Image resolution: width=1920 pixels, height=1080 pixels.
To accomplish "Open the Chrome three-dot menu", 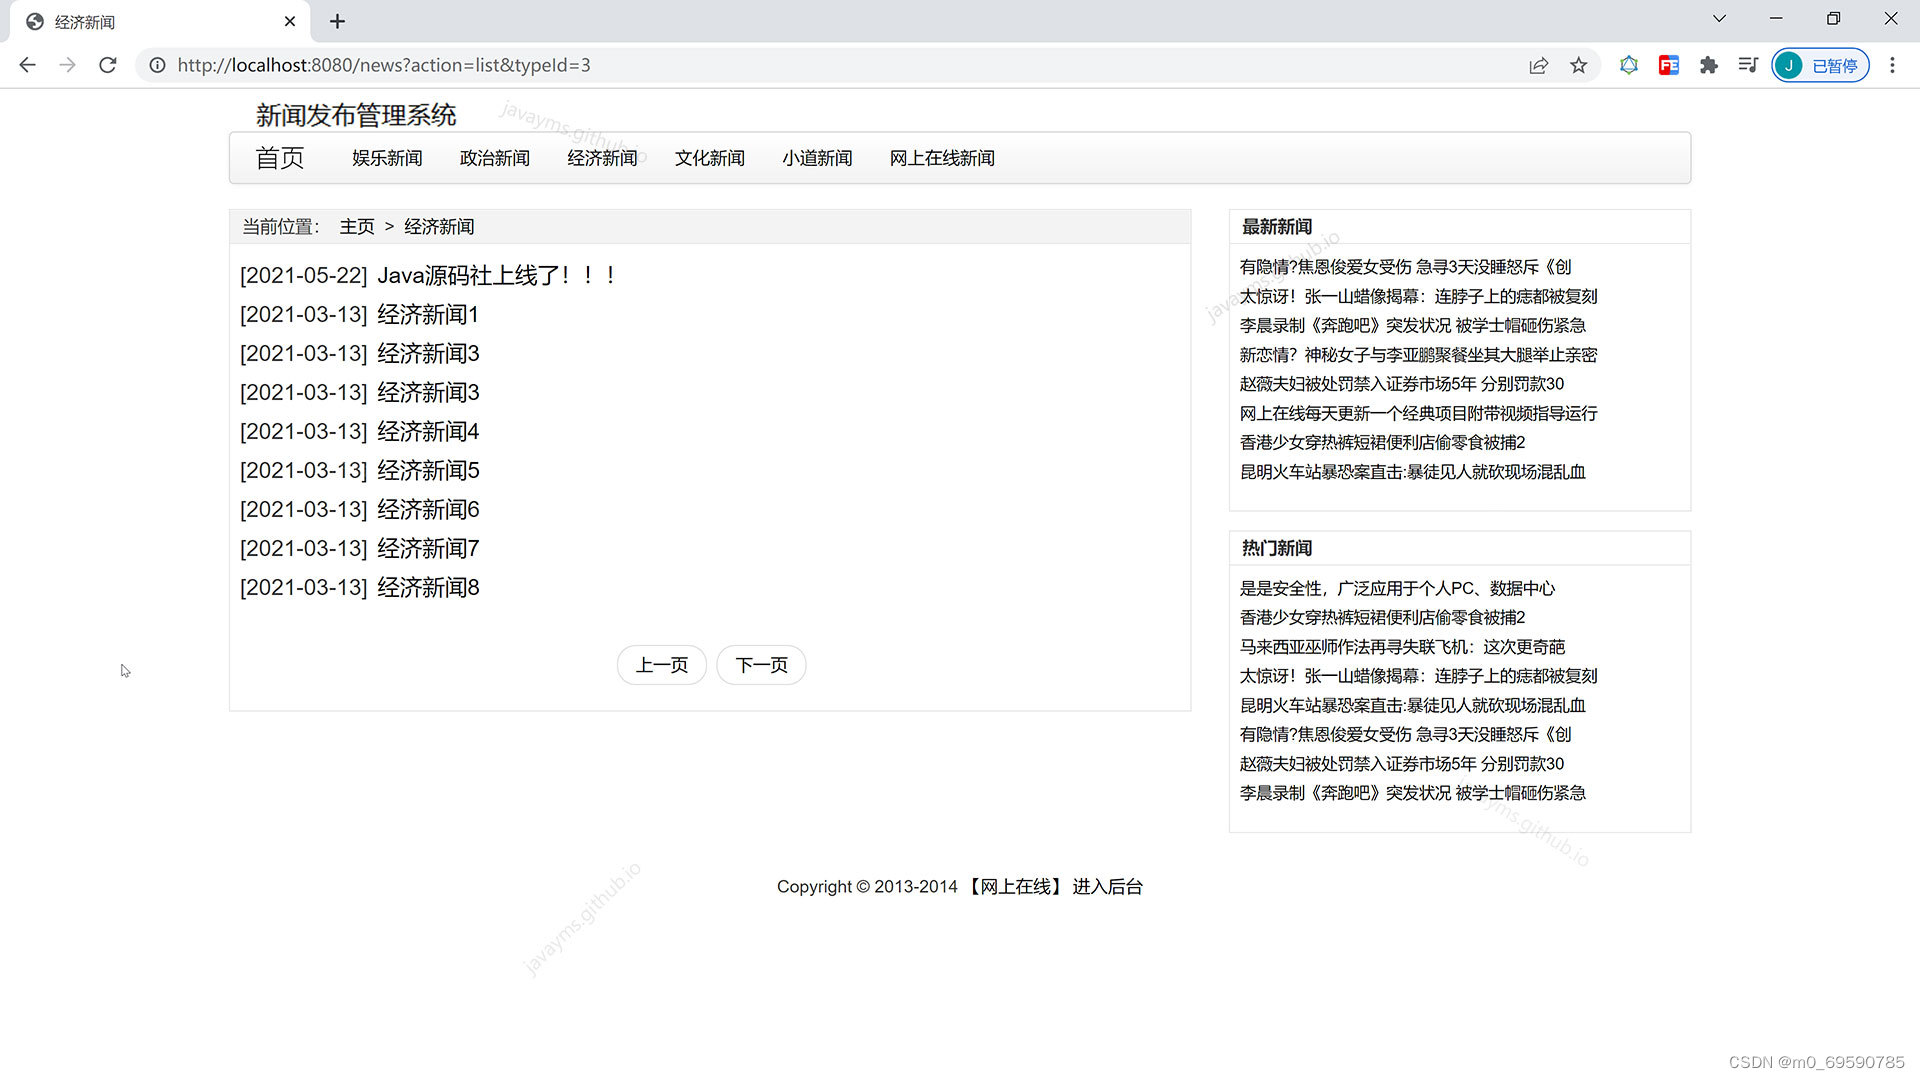I will tap(1892, 65).
